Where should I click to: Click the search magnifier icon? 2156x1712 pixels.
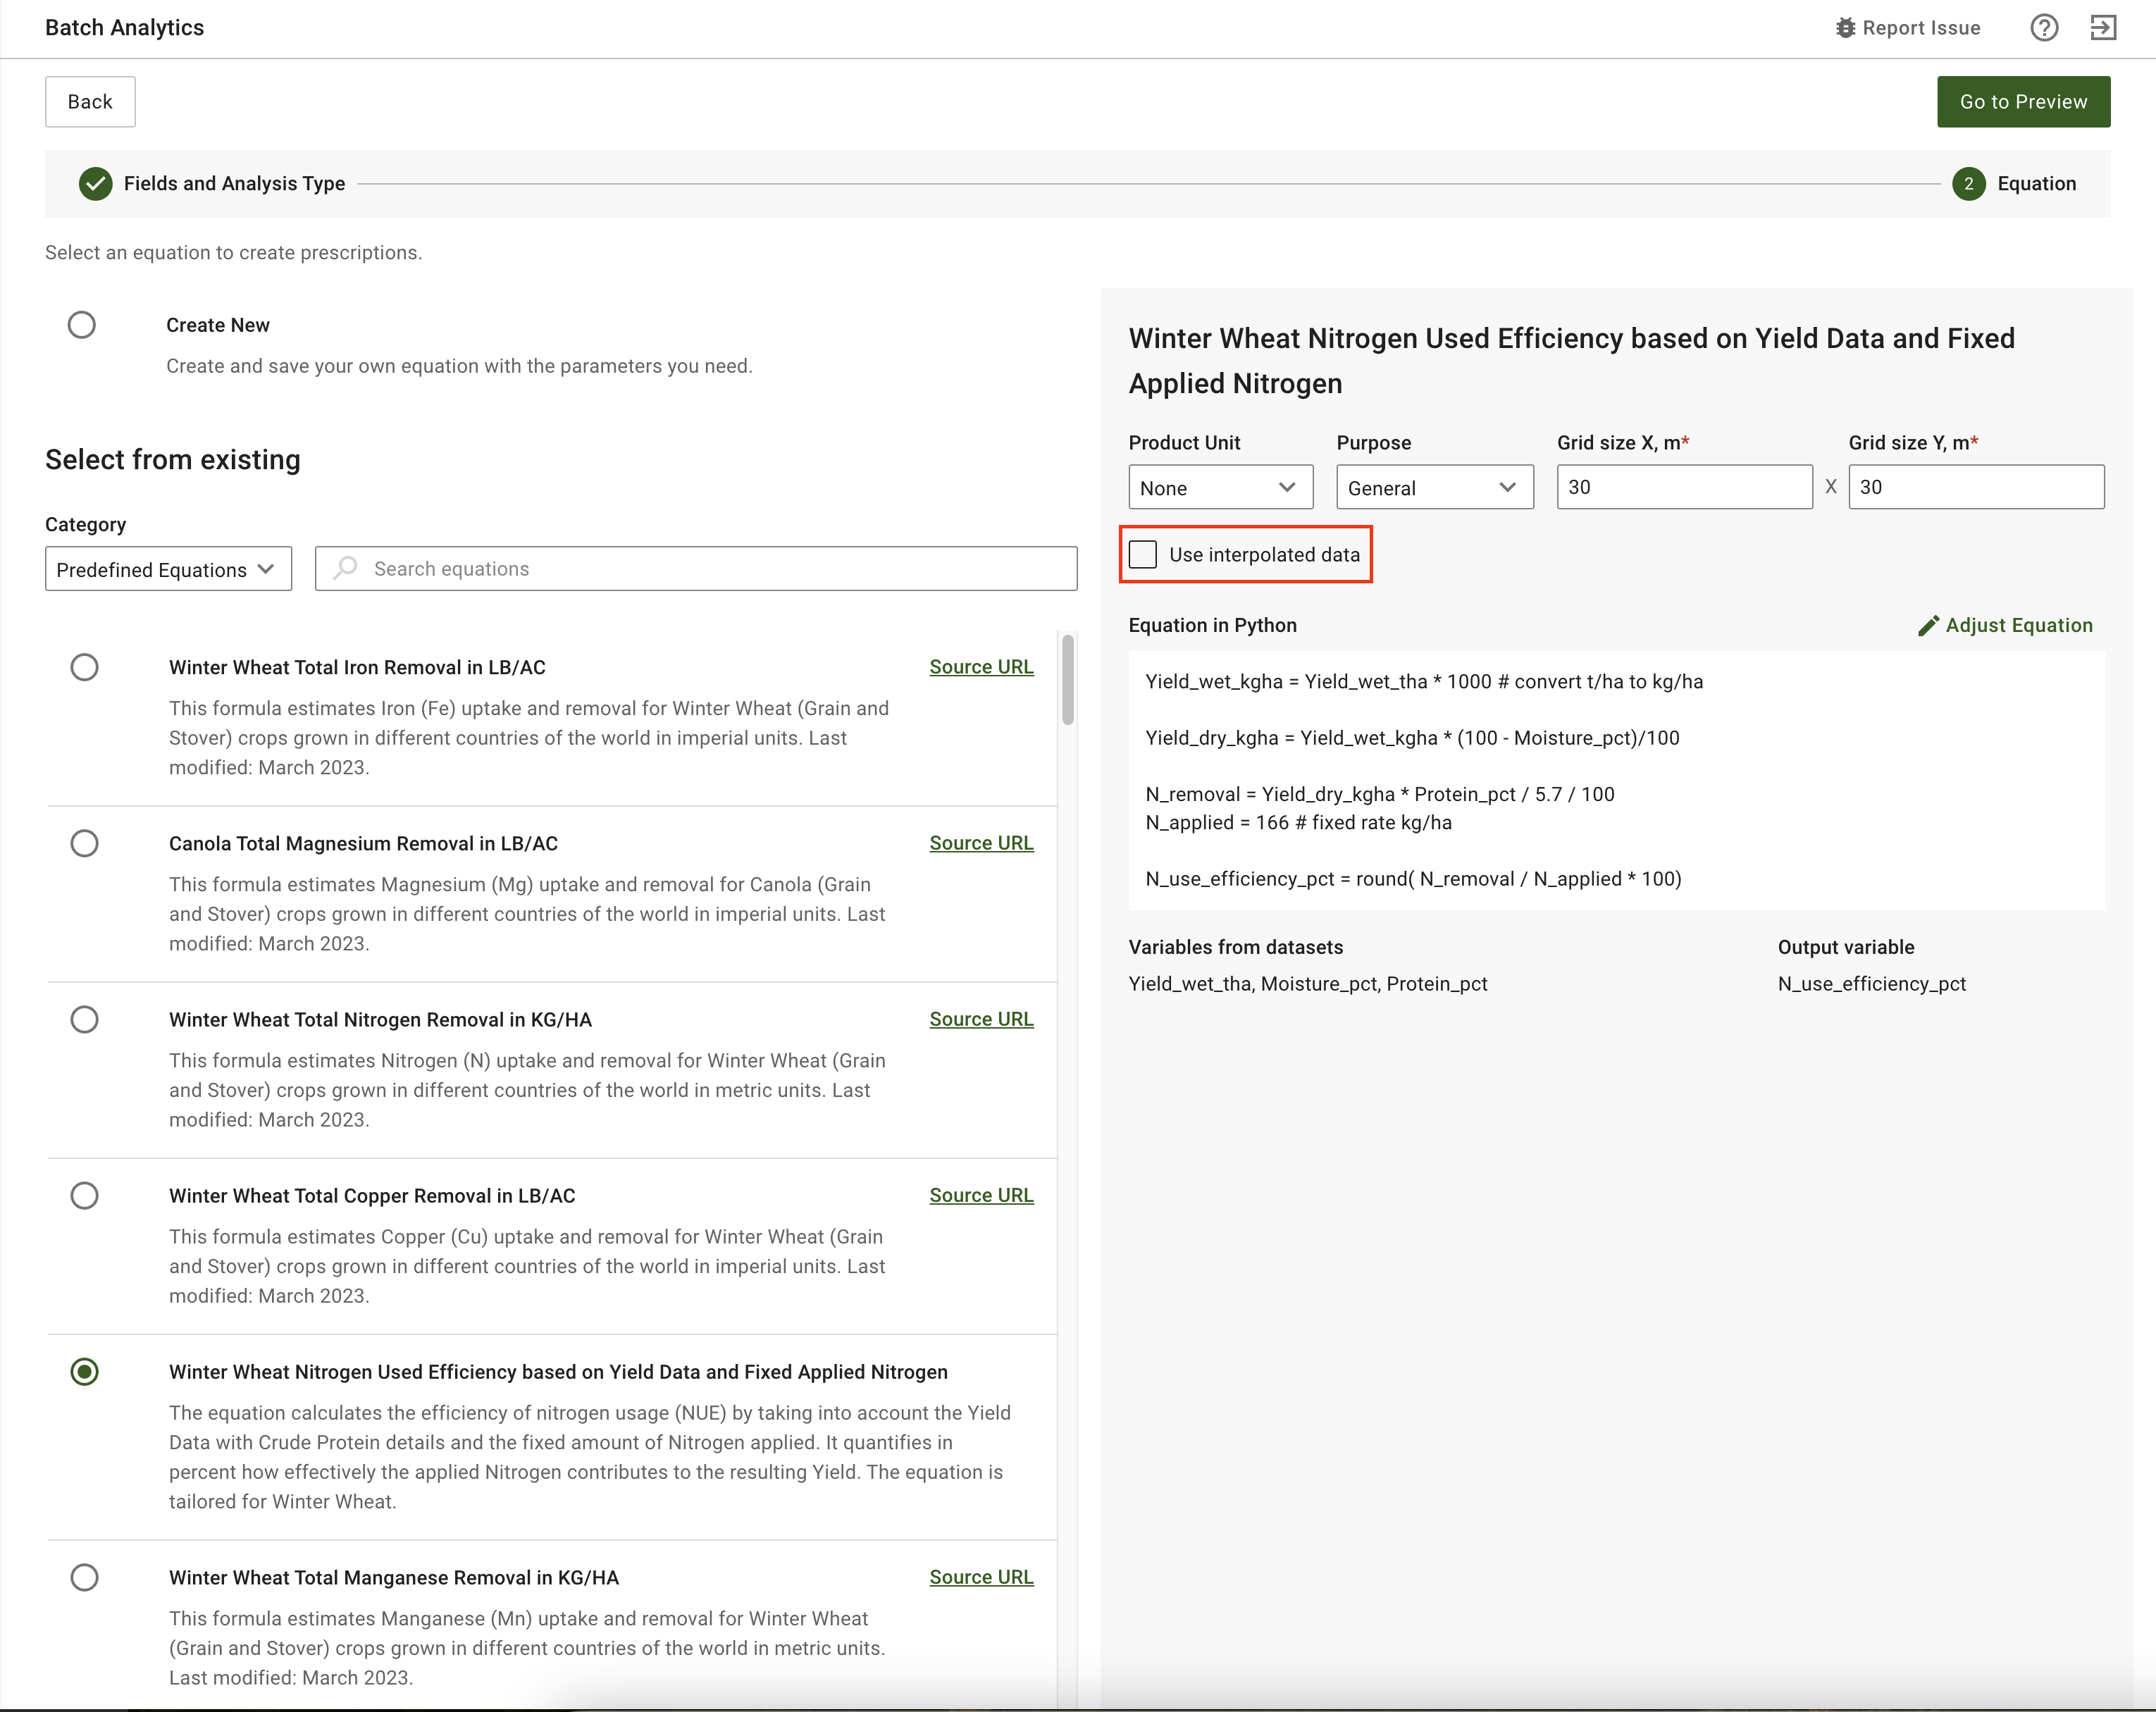point(346,568)
